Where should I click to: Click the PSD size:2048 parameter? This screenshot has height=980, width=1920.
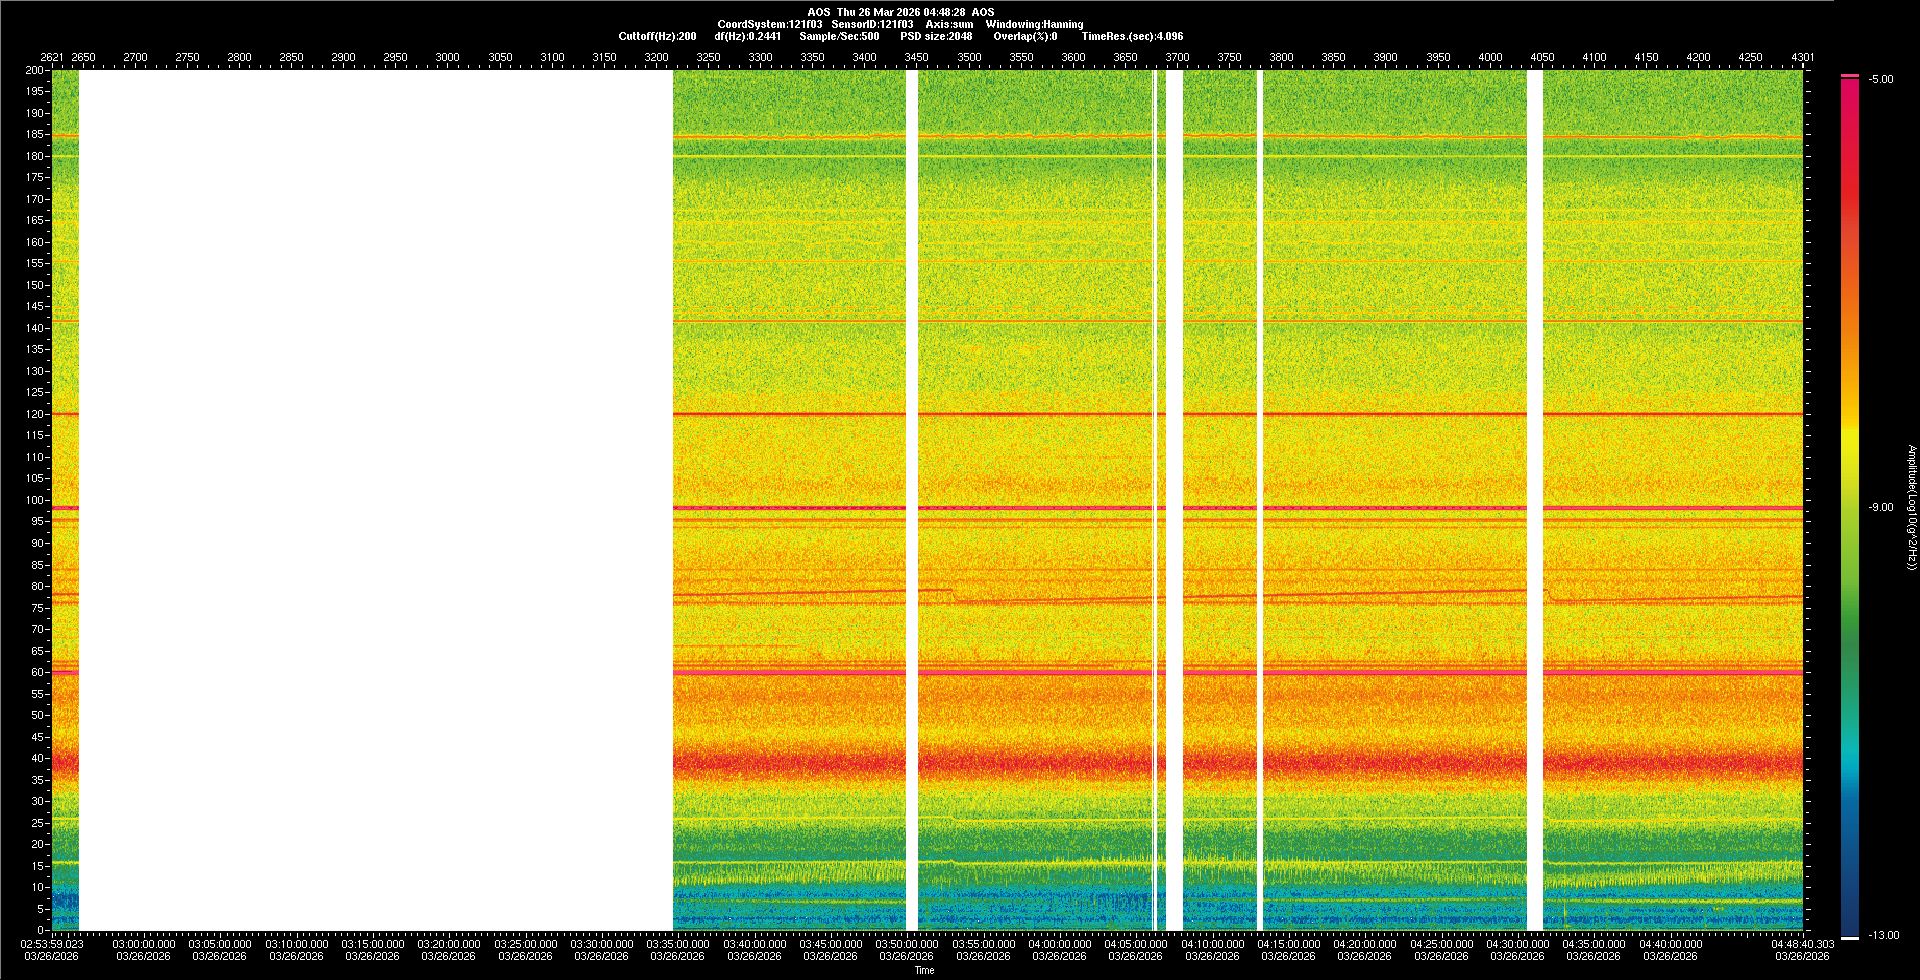click(935, 36)
